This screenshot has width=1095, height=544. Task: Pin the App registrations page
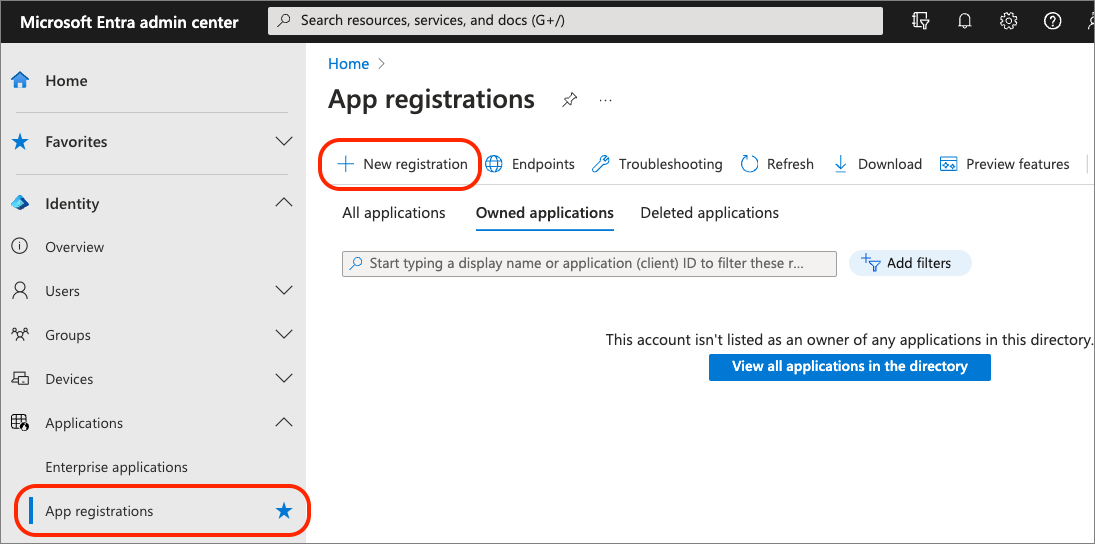click(569, 101)
